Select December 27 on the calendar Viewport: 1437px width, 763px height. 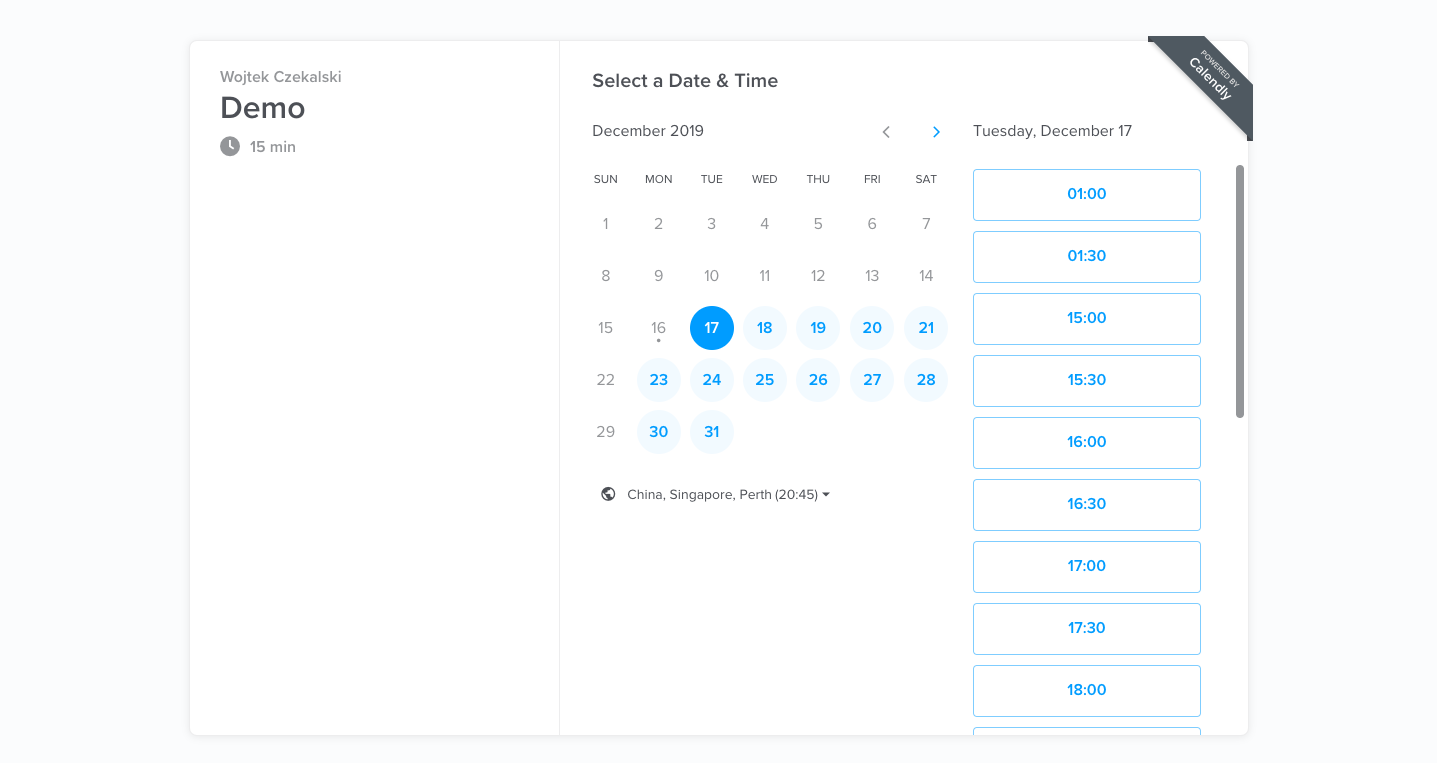(x=872, y=380)
